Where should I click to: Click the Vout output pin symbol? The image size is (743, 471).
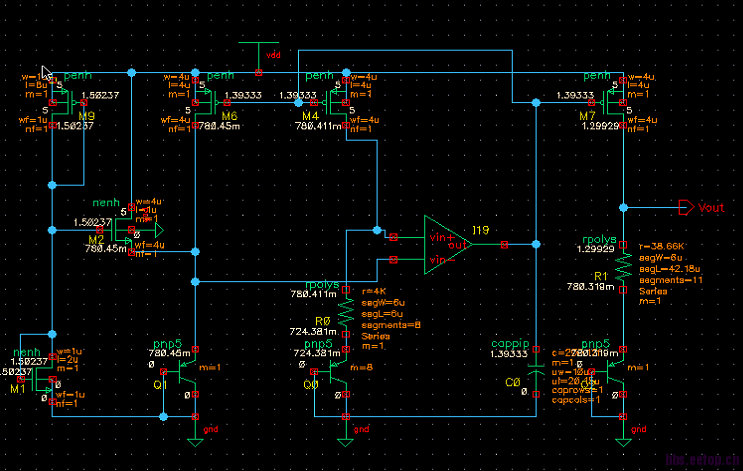click(x=686, y=208)
